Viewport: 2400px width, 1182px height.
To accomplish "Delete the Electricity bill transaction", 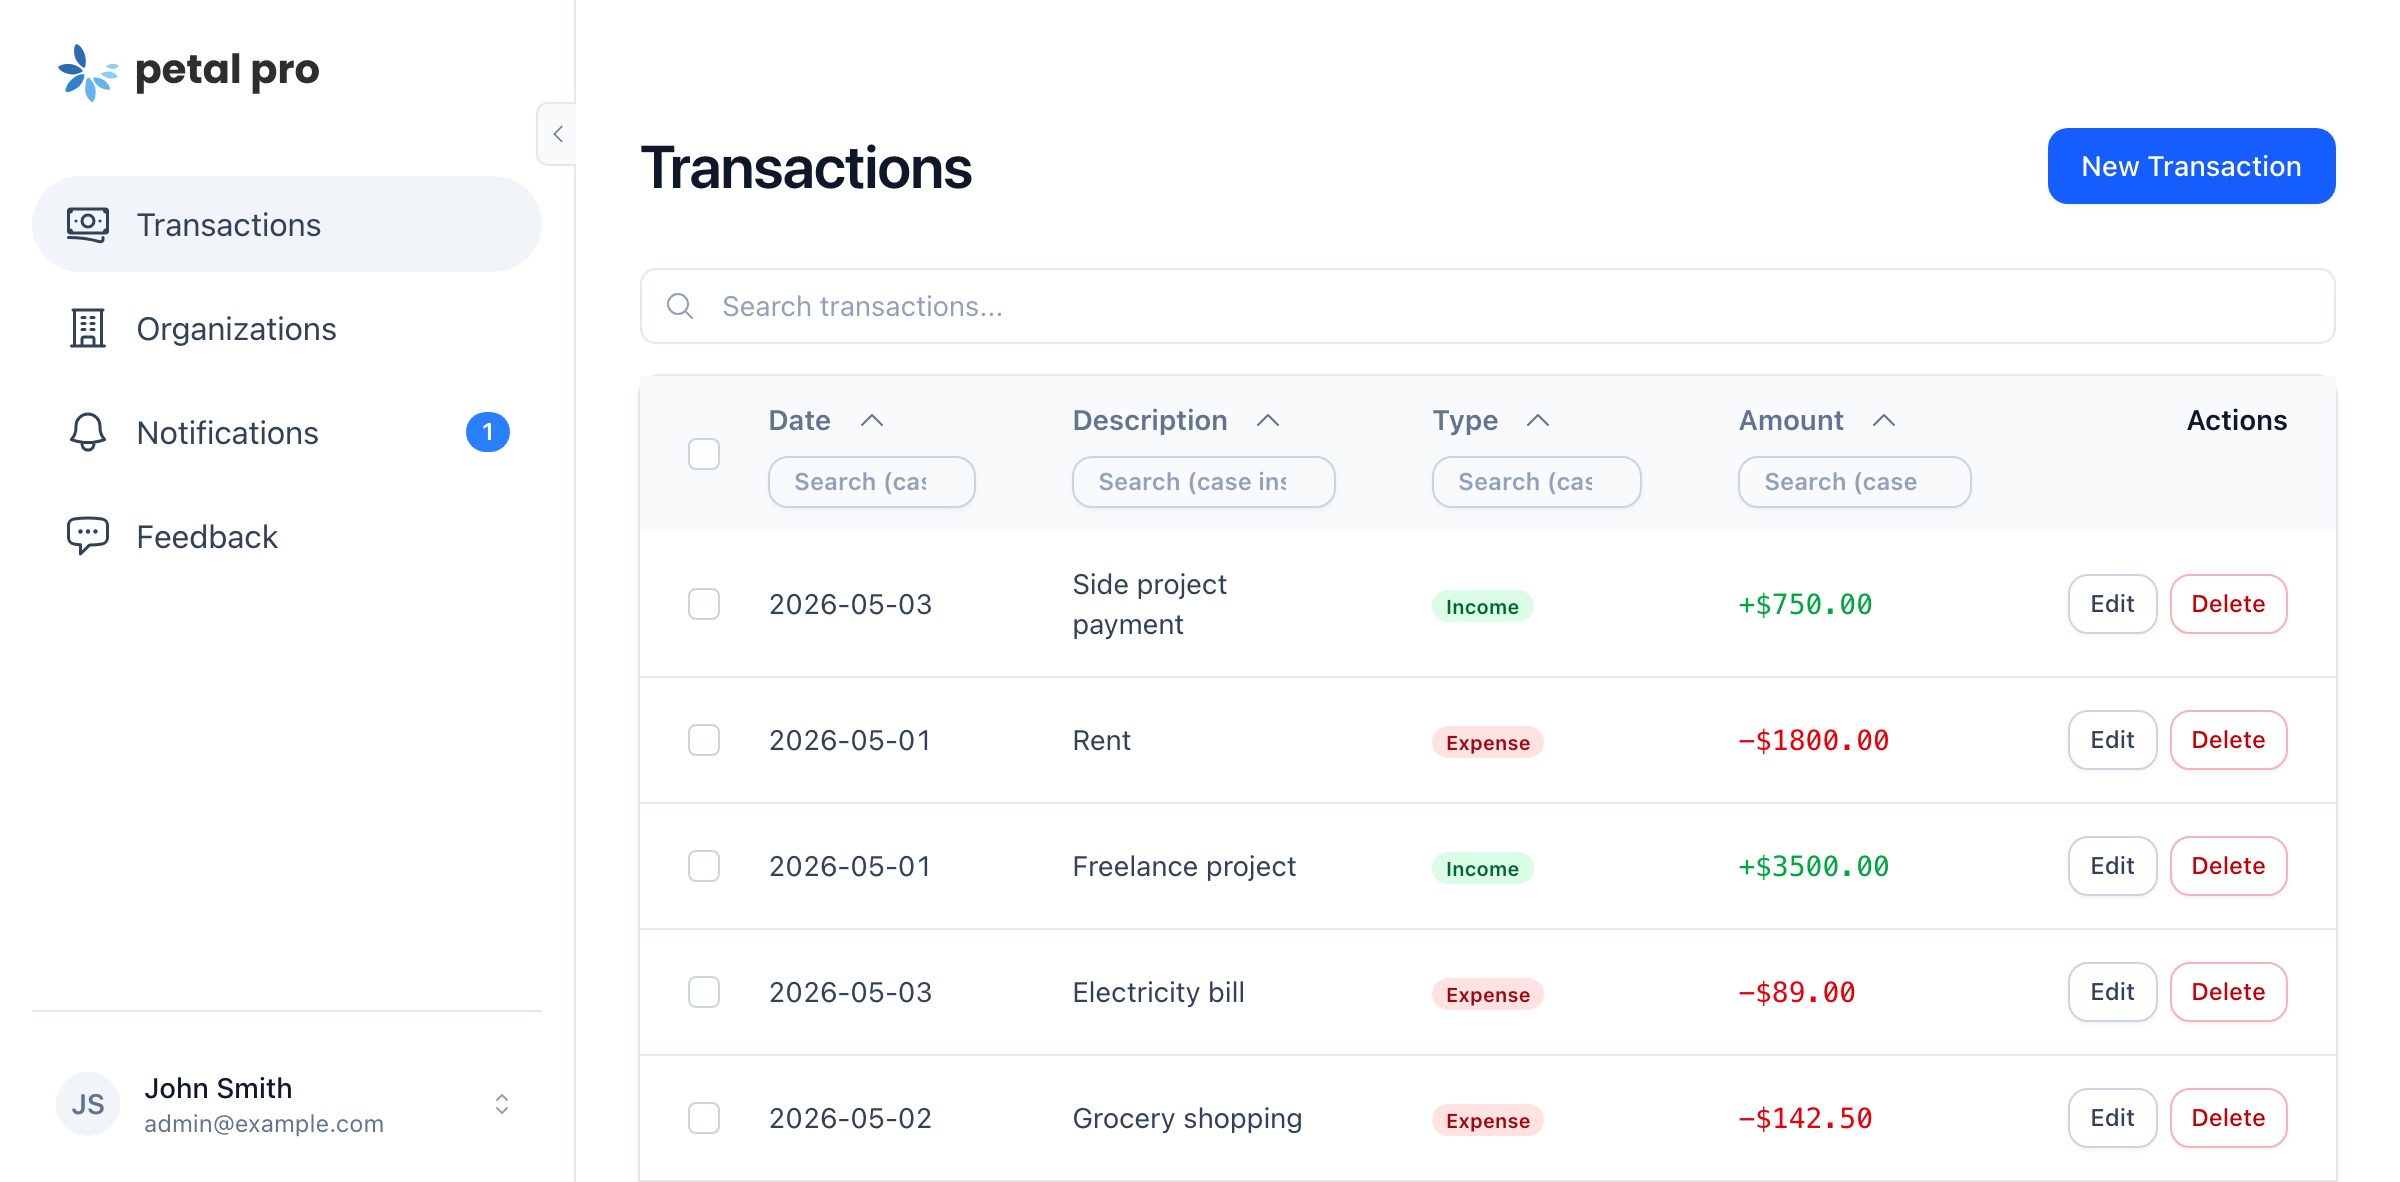I will tap(2228, 992).
